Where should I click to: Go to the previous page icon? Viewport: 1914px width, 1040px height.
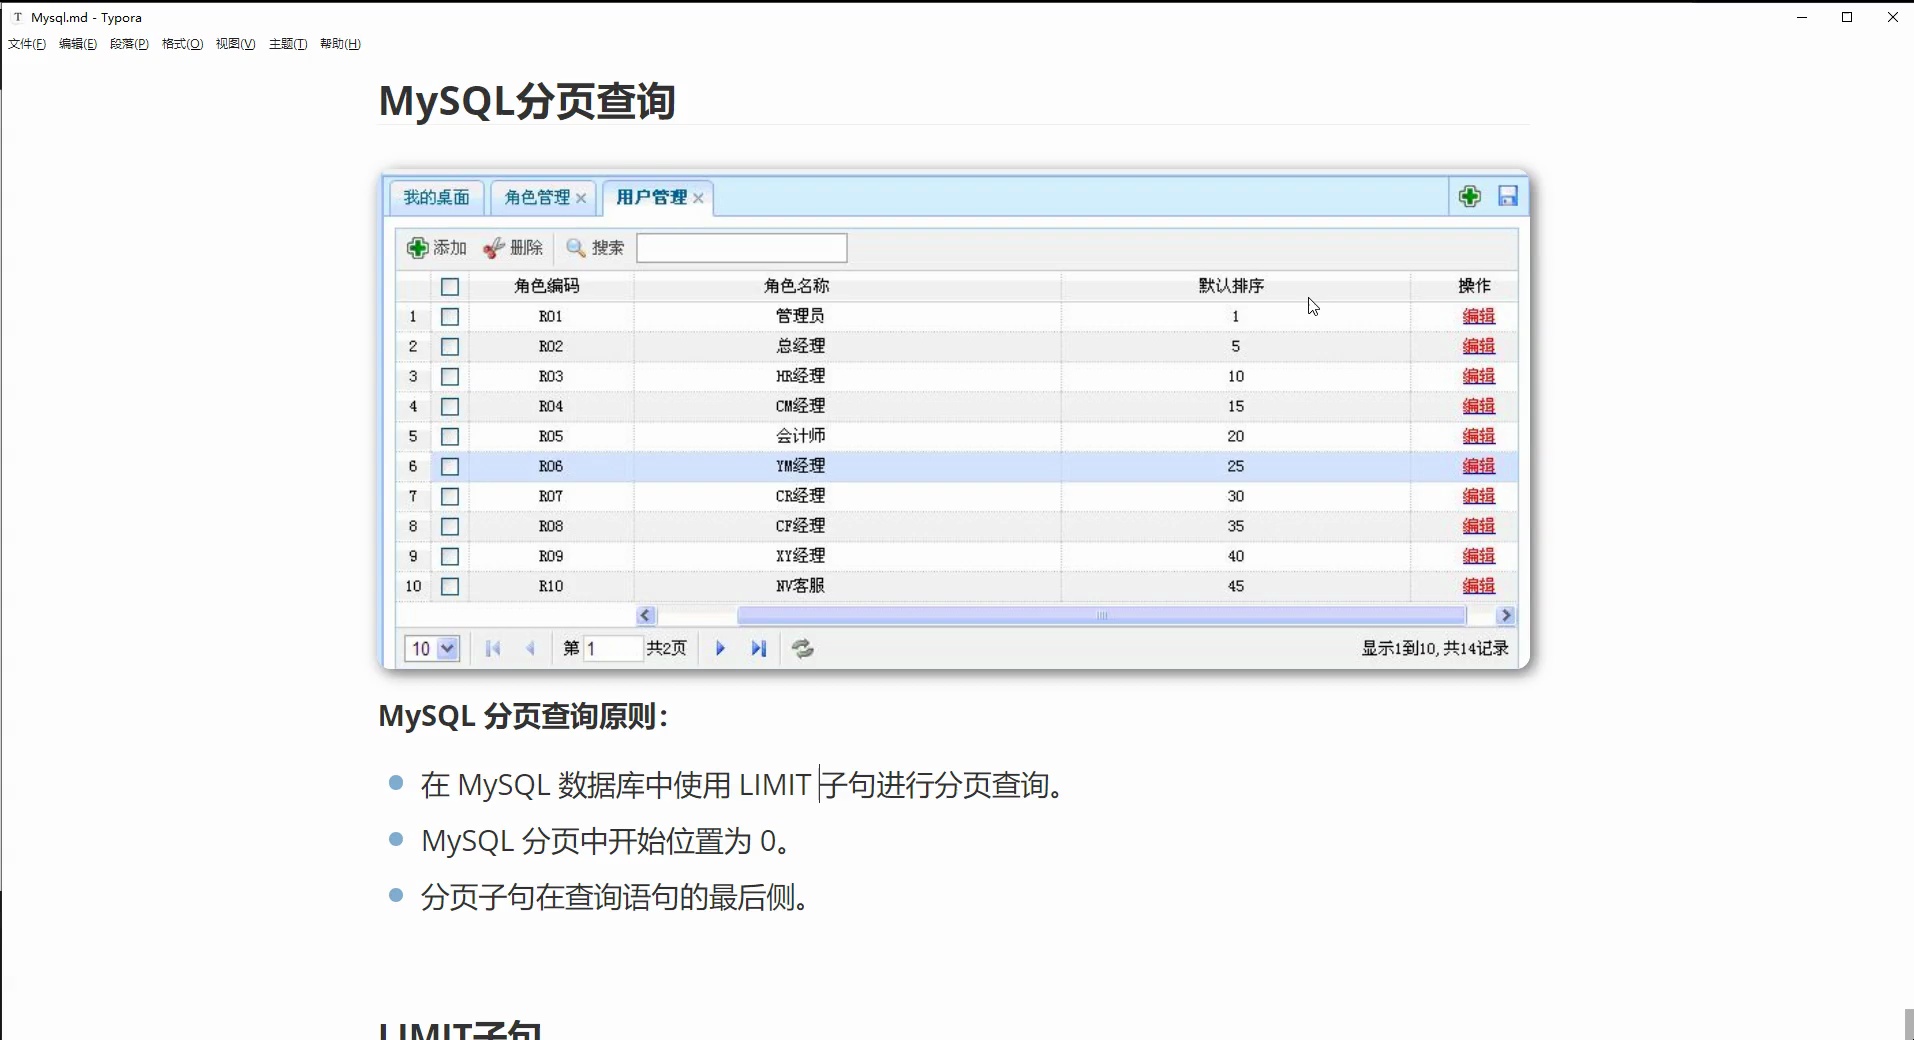click(531, 649)
